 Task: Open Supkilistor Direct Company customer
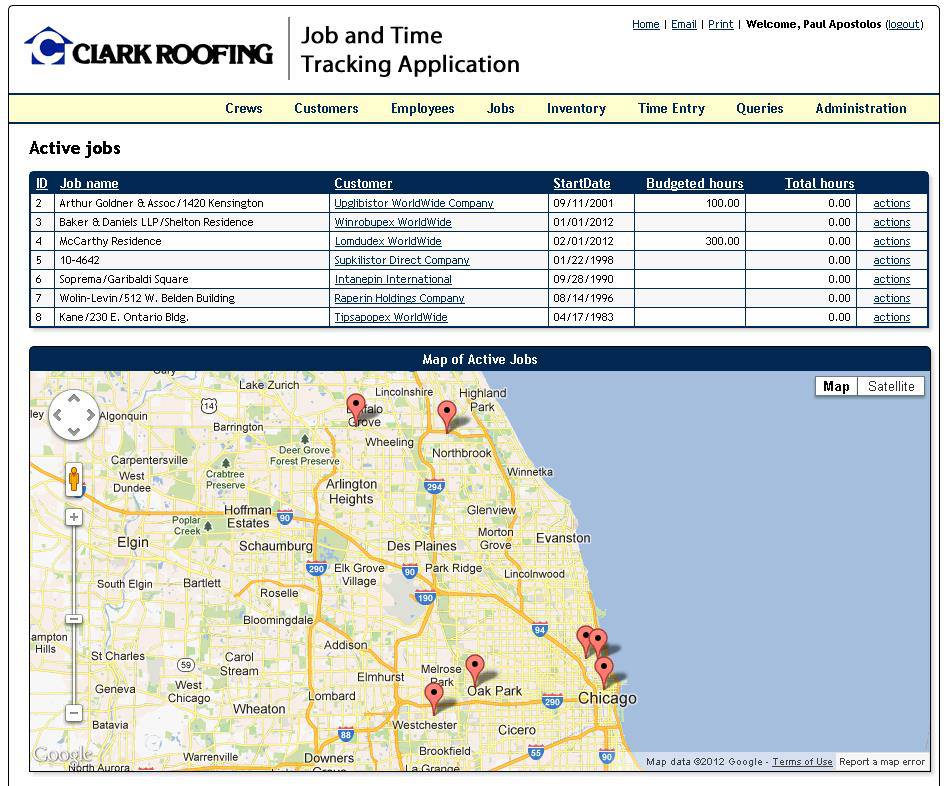402,260
